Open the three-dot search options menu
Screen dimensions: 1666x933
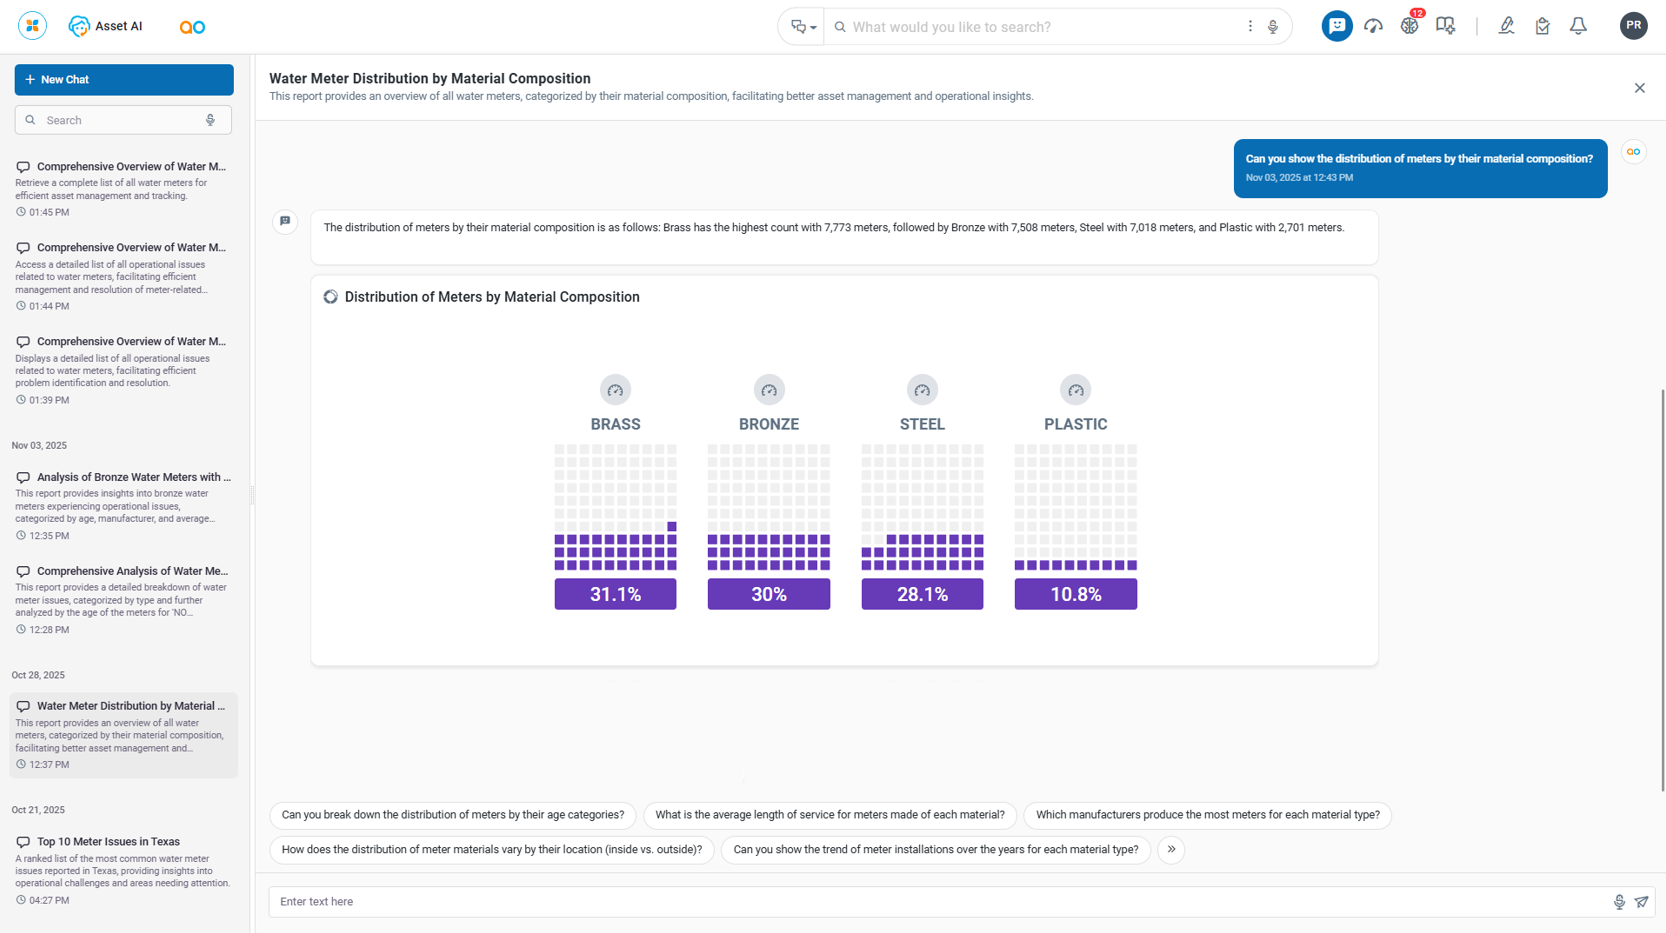pyautogui.click(x=1250, y=27)
